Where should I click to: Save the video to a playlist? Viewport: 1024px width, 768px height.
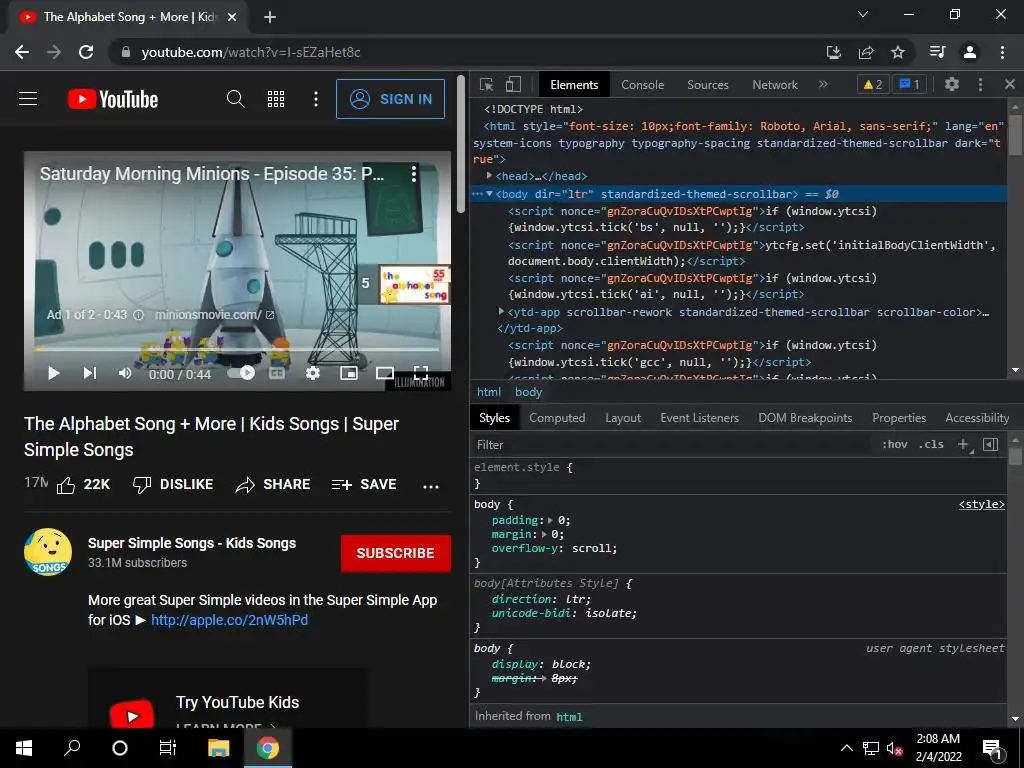coord(364,485)
